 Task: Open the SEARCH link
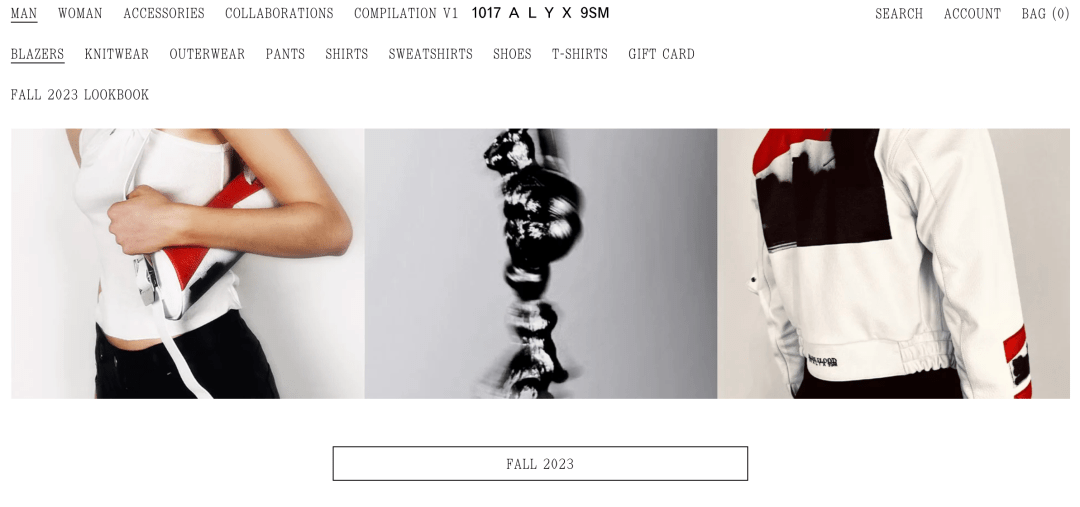click(899, 14)
